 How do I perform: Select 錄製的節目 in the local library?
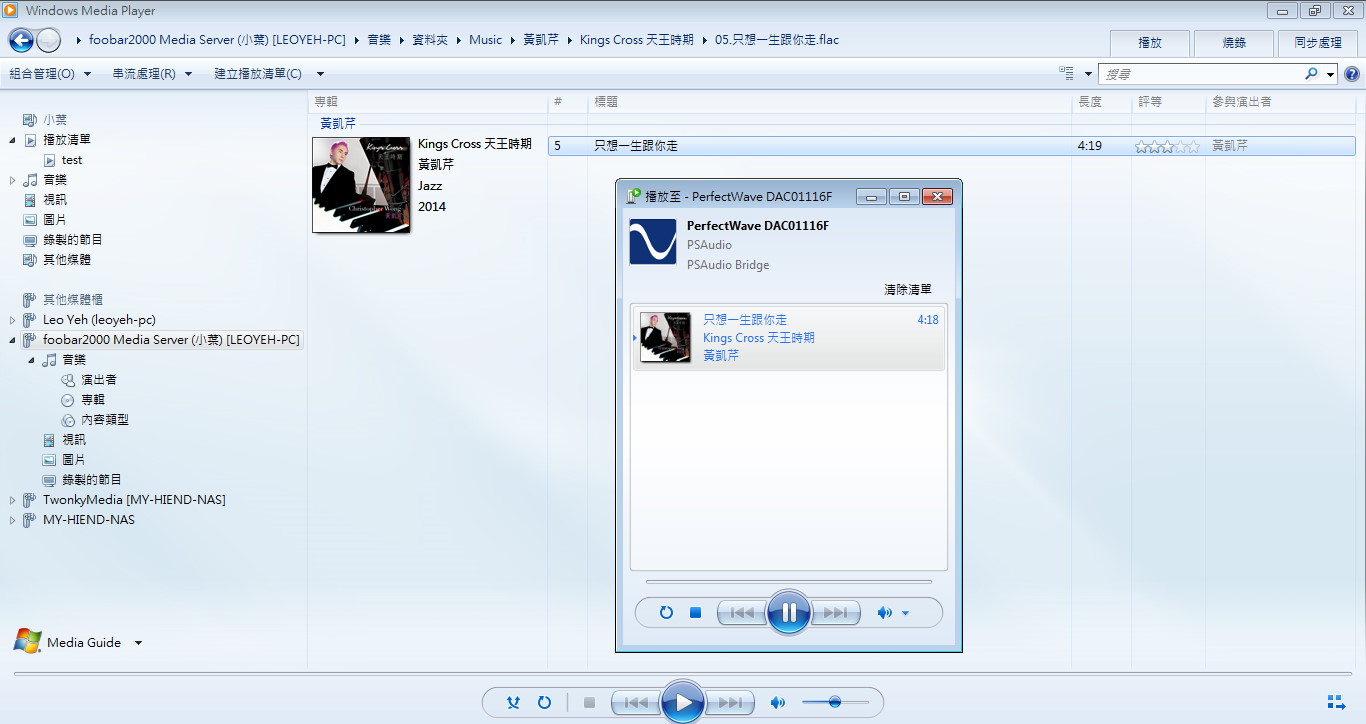(72, 240)
